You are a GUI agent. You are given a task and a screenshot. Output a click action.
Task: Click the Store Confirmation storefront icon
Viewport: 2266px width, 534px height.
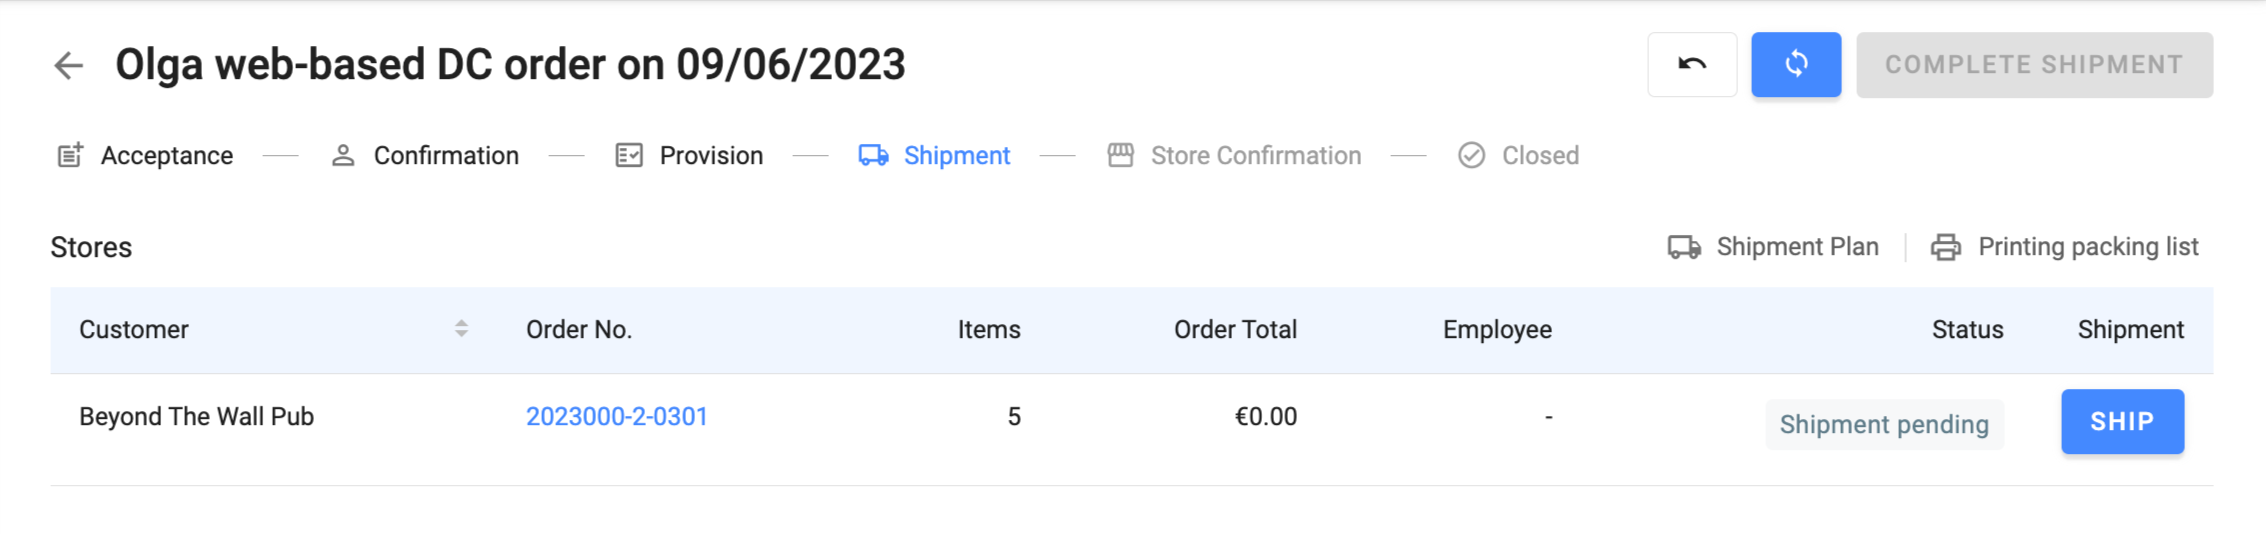pyautogui.click(x=1120, y=156)
